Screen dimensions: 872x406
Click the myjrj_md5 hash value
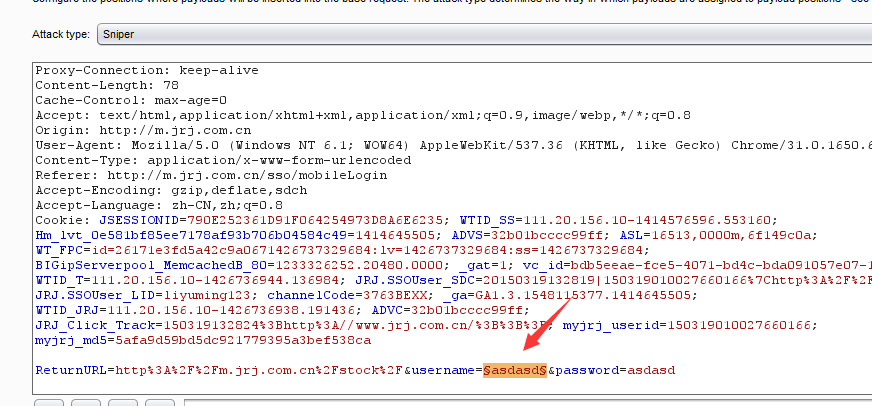click(x=243, y=340)
